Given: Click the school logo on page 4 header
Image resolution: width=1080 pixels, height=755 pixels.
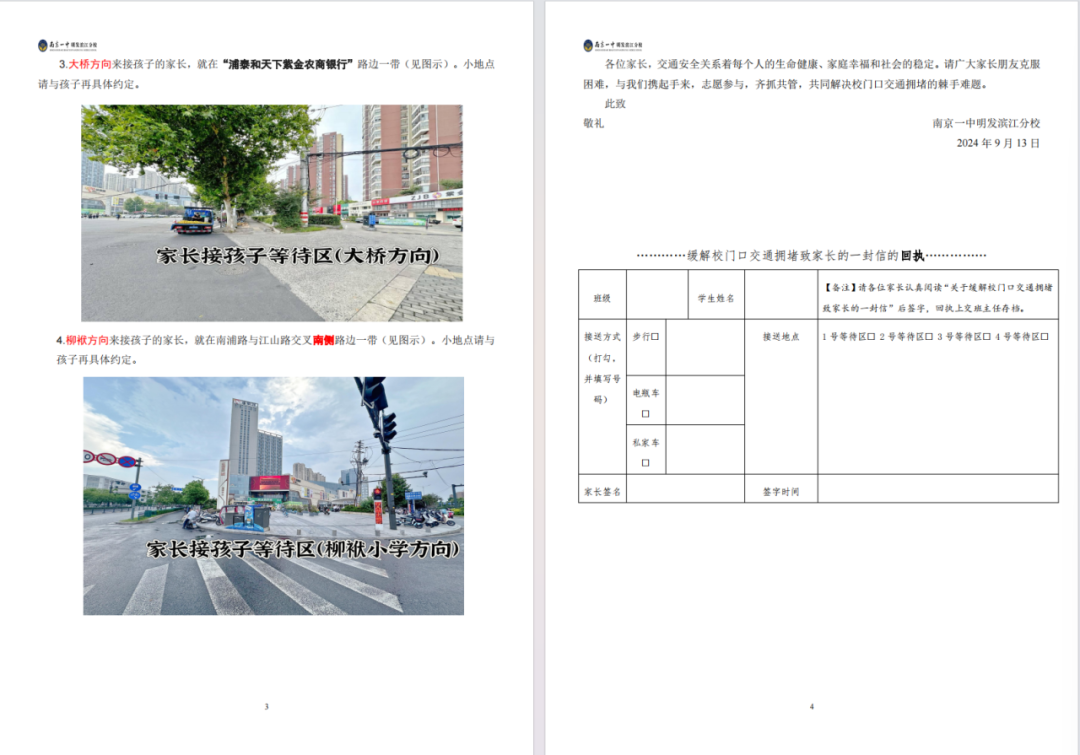Looking at the screenshot, I should [x=613, y=45].
